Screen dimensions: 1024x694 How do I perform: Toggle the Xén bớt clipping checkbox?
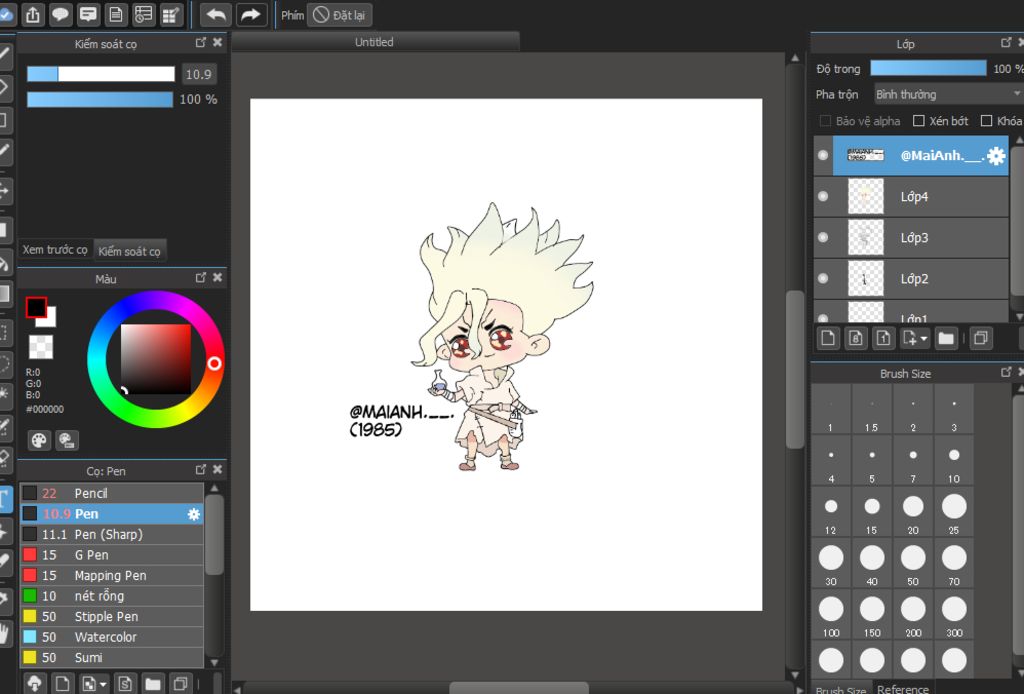(x=919, y=121)
